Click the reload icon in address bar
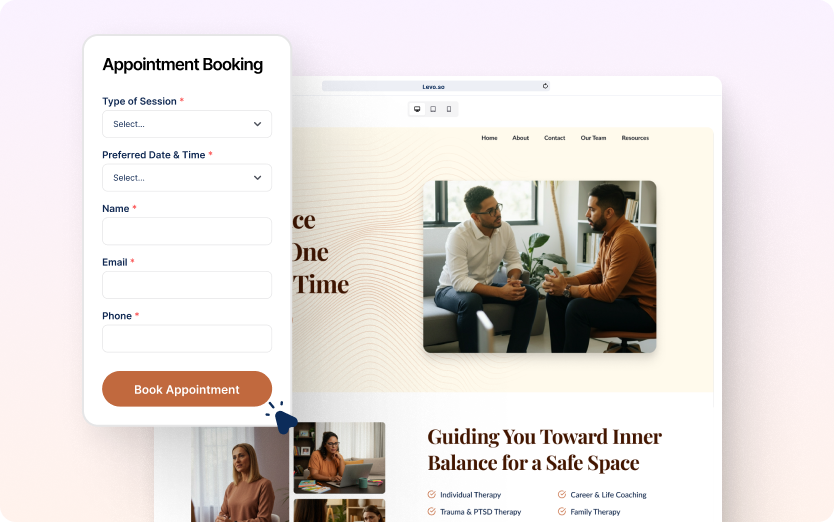The height and width of the screenshot is (522, 834). tap(545, 86)
